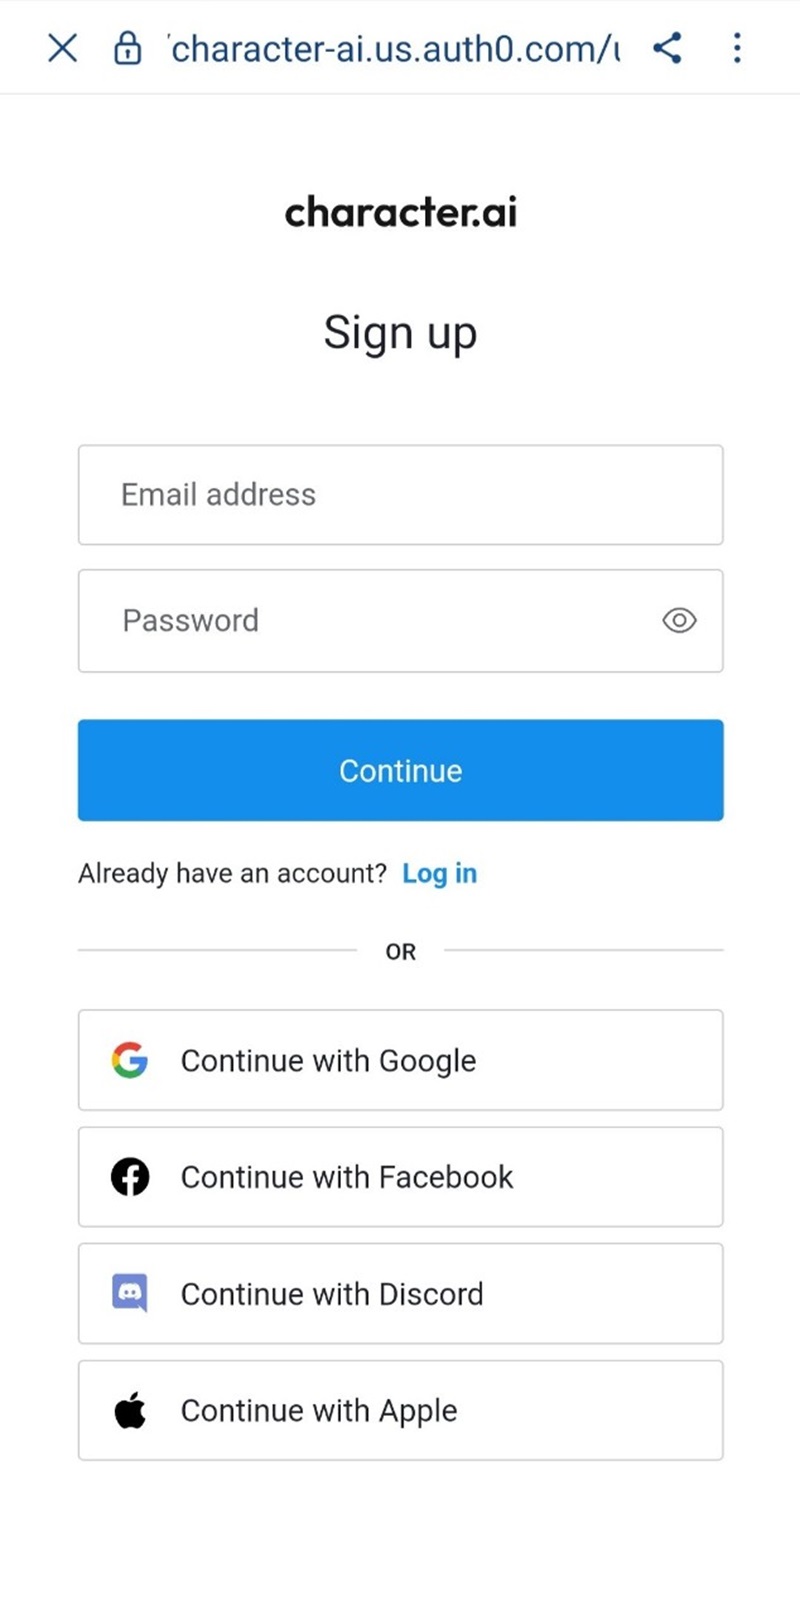Image resolution: width=800 pixels, height=1615 pixels.
Task: Click the share icon in the address bar
Action: pyautogui.click(x=667, y=47)
